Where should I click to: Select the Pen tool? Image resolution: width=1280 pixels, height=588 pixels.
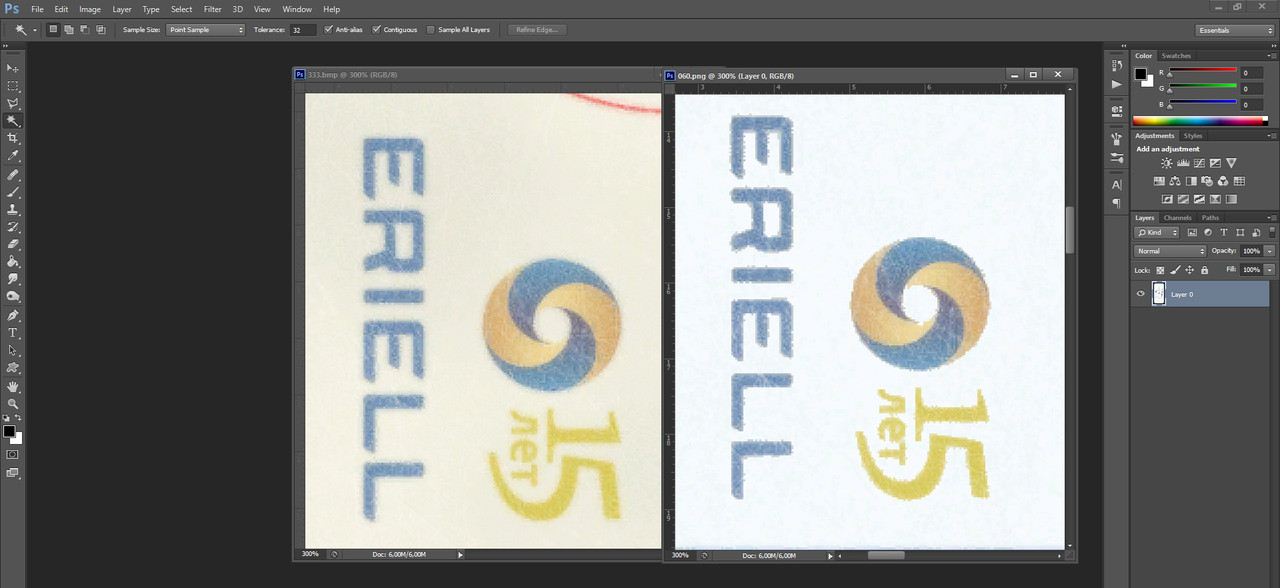[13, 315]
